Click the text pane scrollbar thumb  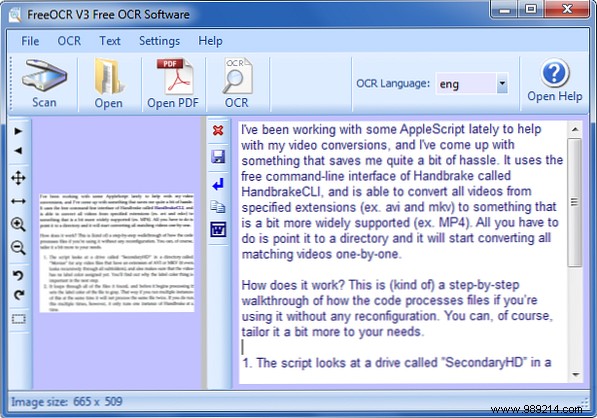(575, 203)
